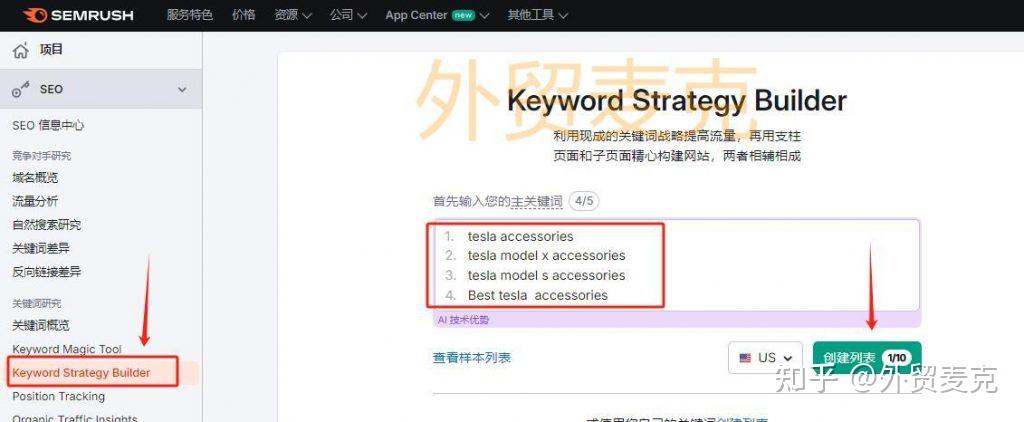Open SEO 信息中心 in sidebar
Viewport: 1024px width, 422px height.
pos(48,125)
